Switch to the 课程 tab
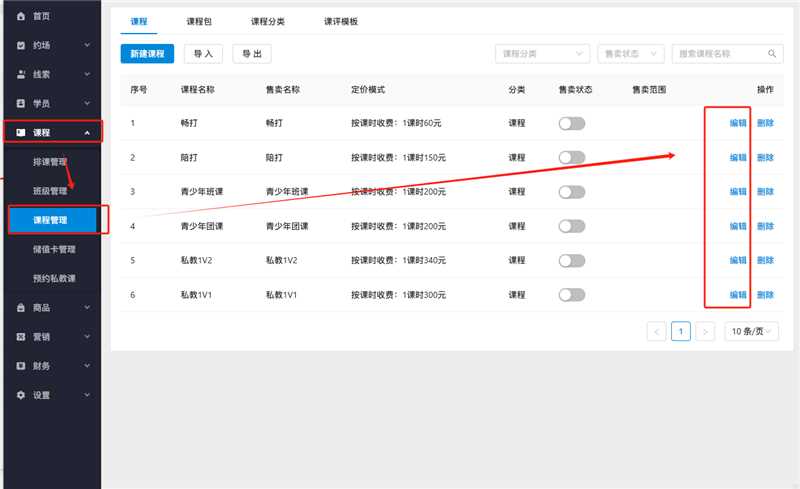Viewport: 800px width, 489px height. click(x=139, y=21)
